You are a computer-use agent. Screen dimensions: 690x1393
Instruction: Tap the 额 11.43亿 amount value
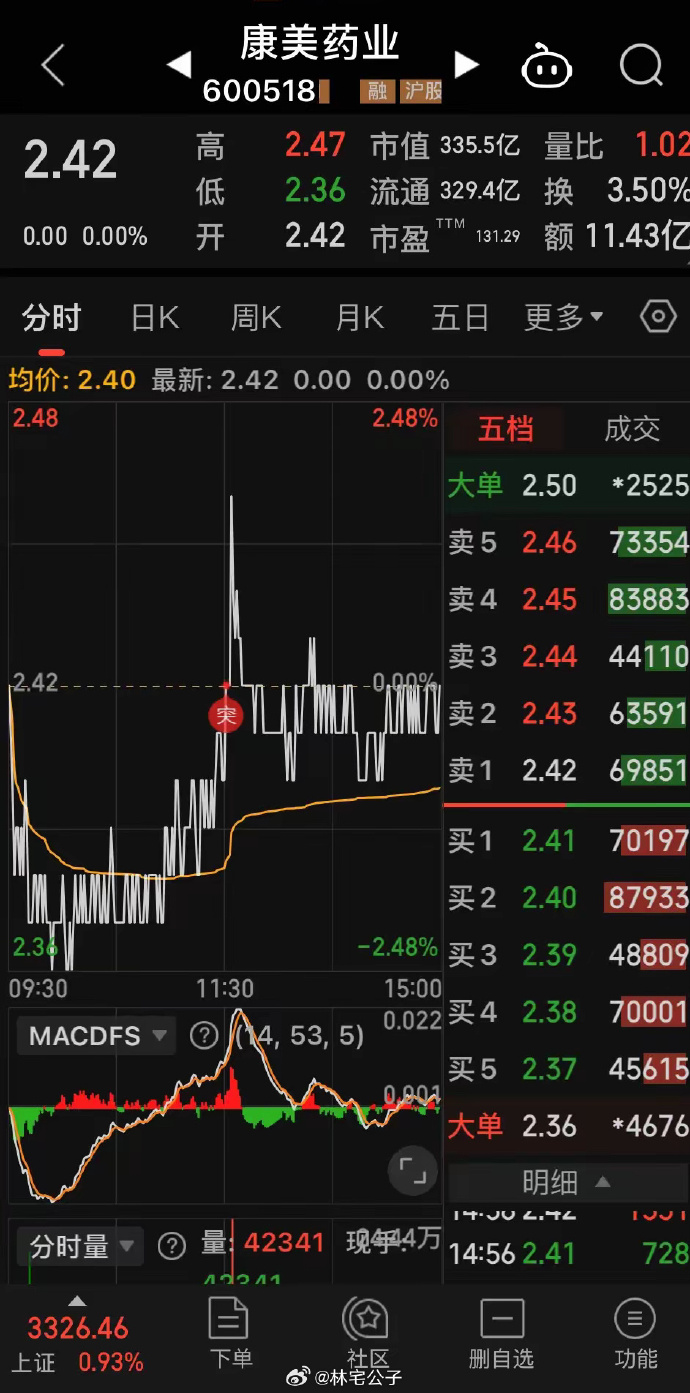click(x=637, y=236)
